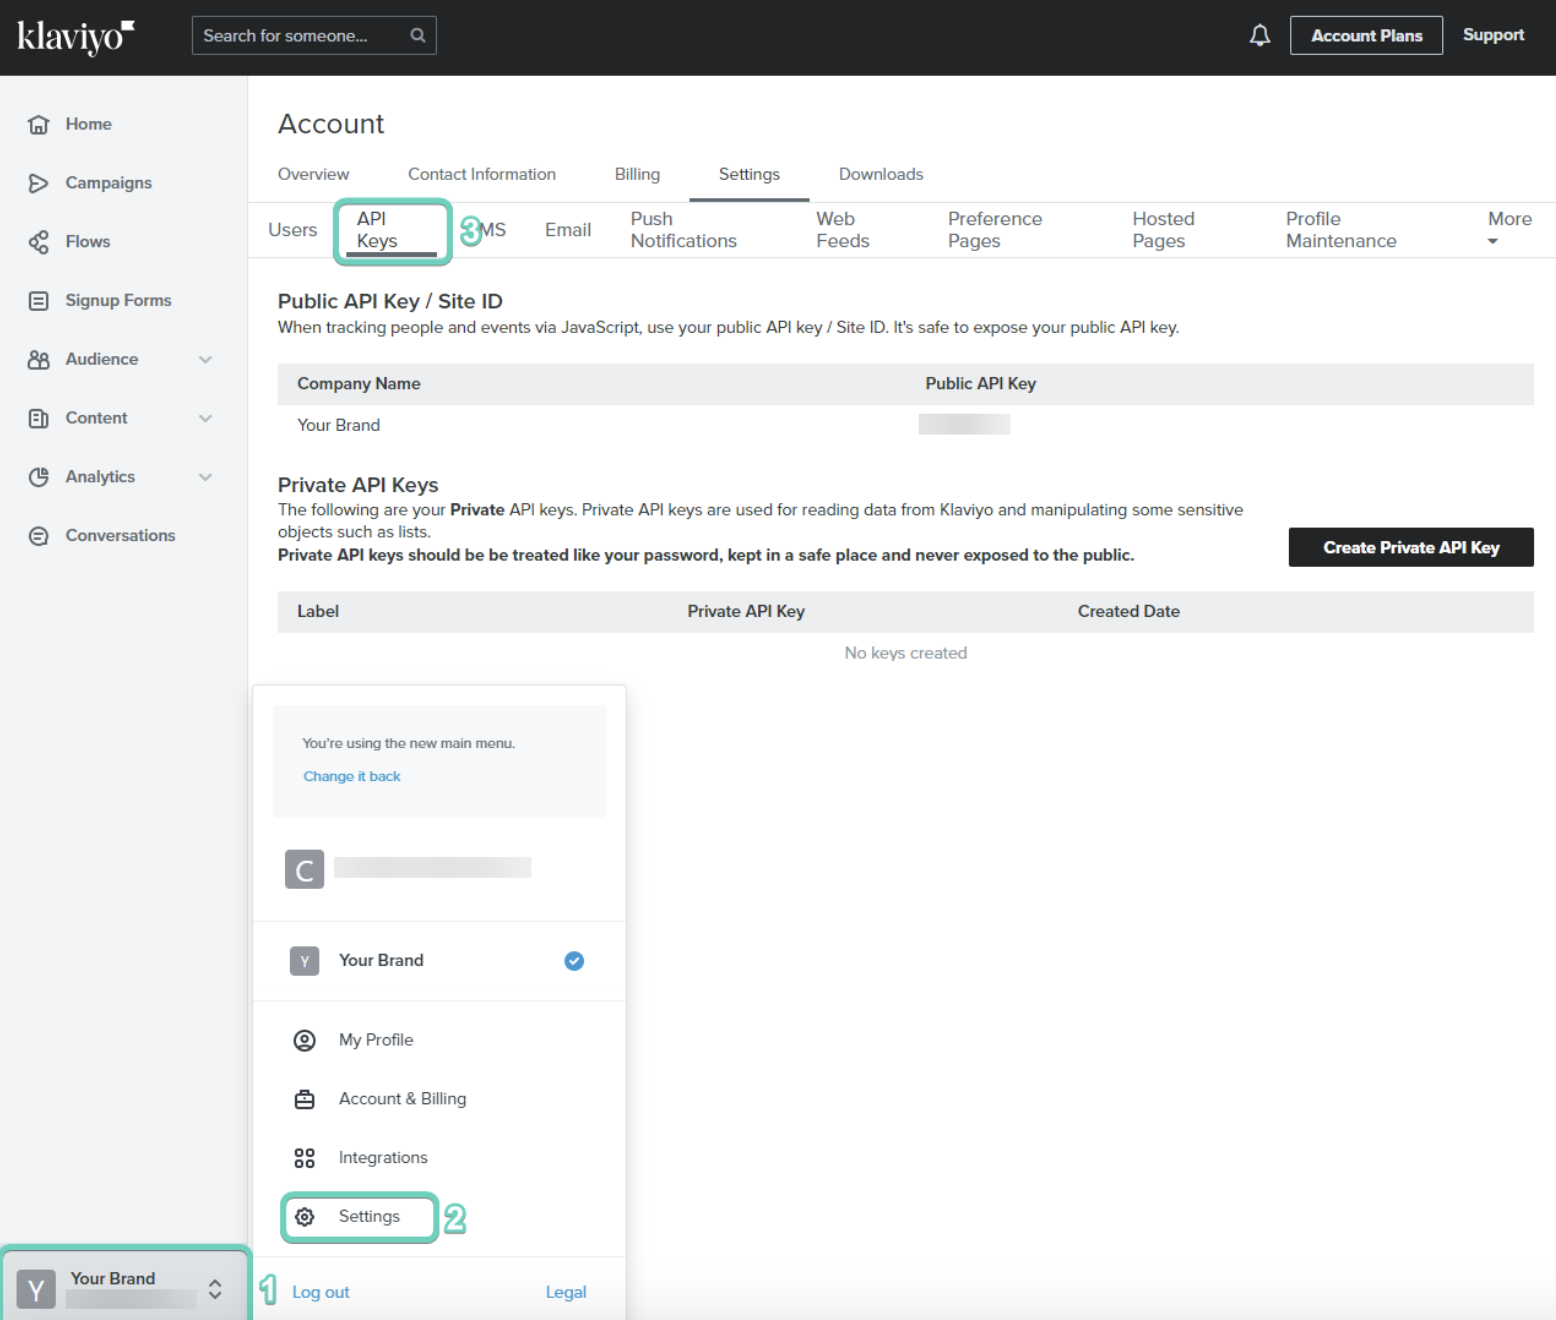The height and width of the screenshot is (1320, 1556).
Task: Click the Private API Key column header
Action: point(746,612)
